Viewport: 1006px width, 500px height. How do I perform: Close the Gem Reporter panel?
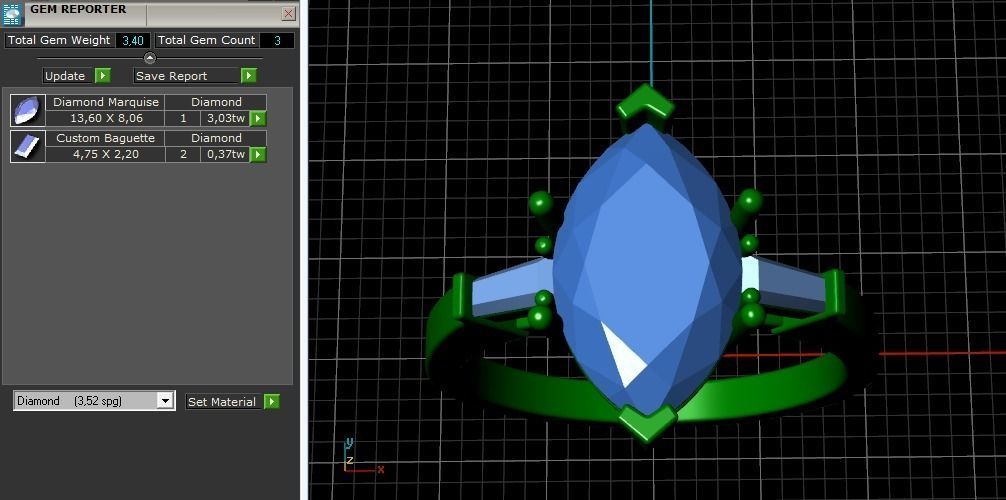click(x=289, y=13)
